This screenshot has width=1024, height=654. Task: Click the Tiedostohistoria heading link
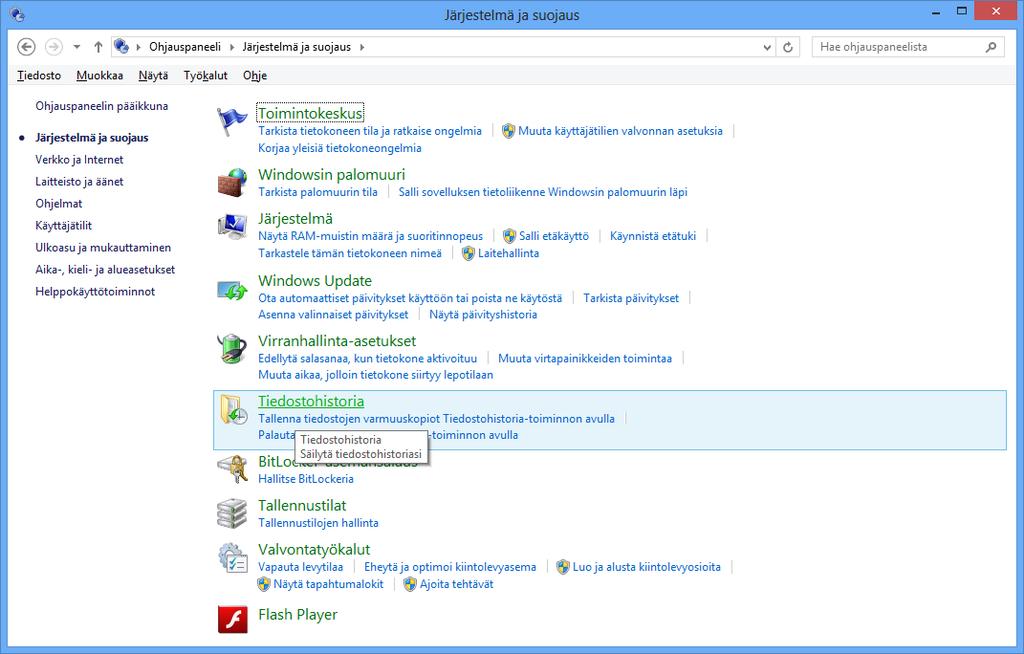[x=311, y=401]
